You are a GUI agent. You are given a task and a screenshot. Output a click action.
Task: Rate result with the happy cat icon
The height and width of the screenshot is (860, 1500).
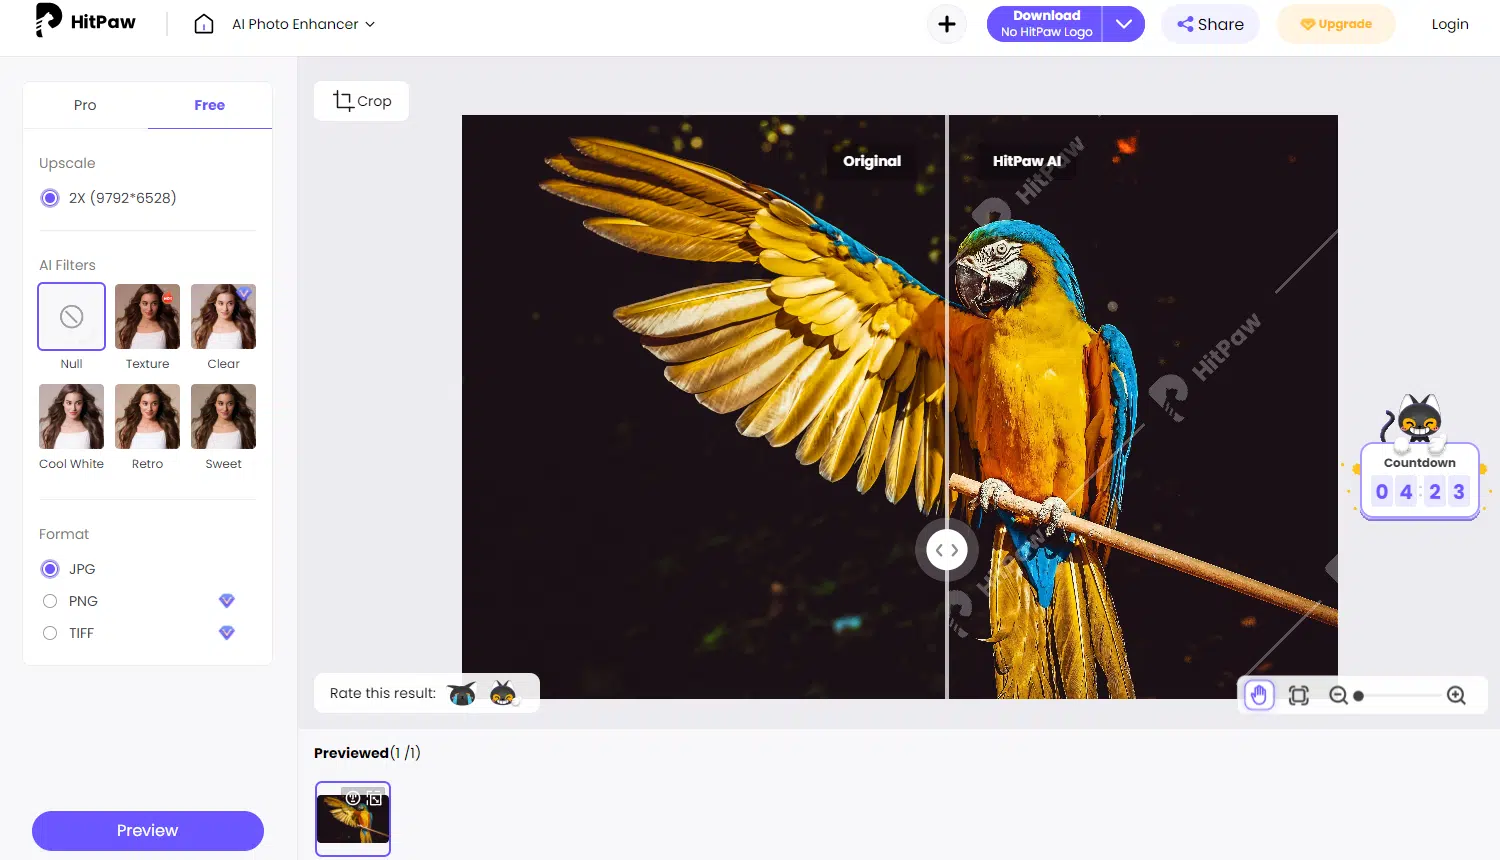tap(503, 693)
